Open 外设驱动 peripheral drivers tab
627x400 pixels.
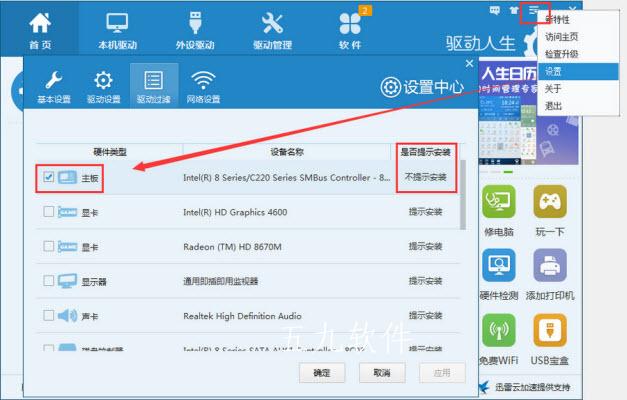195,30
